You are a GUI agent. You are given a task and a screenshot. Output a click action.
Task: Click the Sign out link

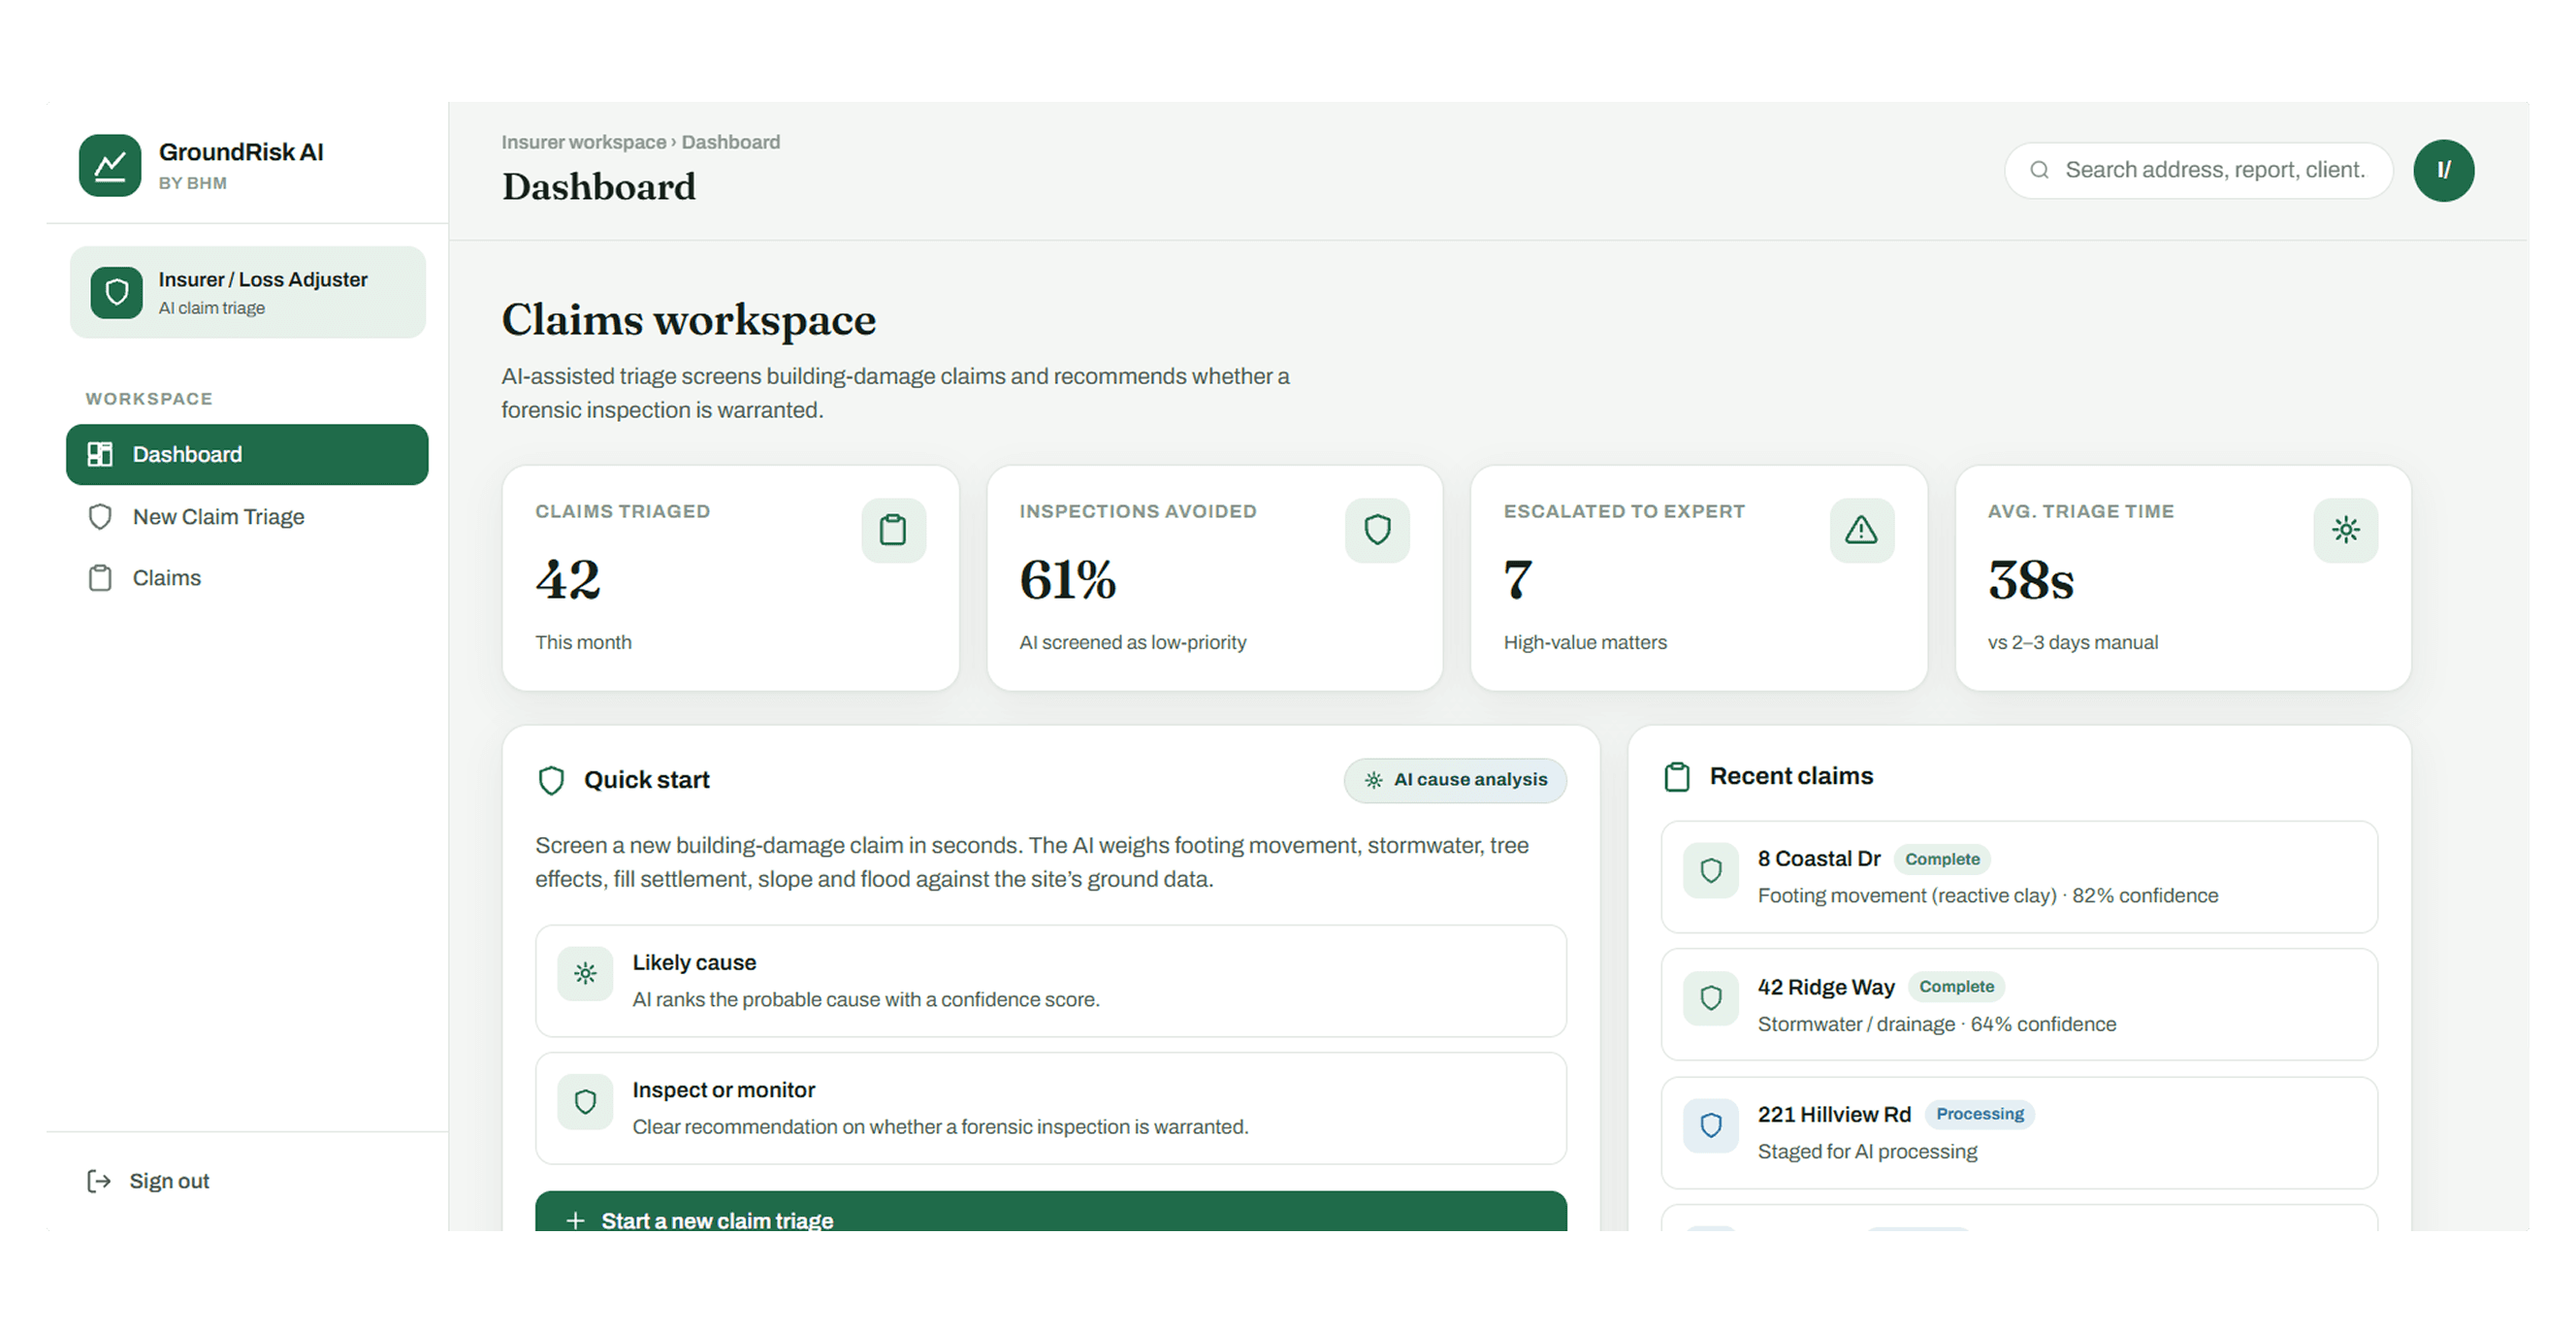pyautogui.click(x=149, y=1181)
